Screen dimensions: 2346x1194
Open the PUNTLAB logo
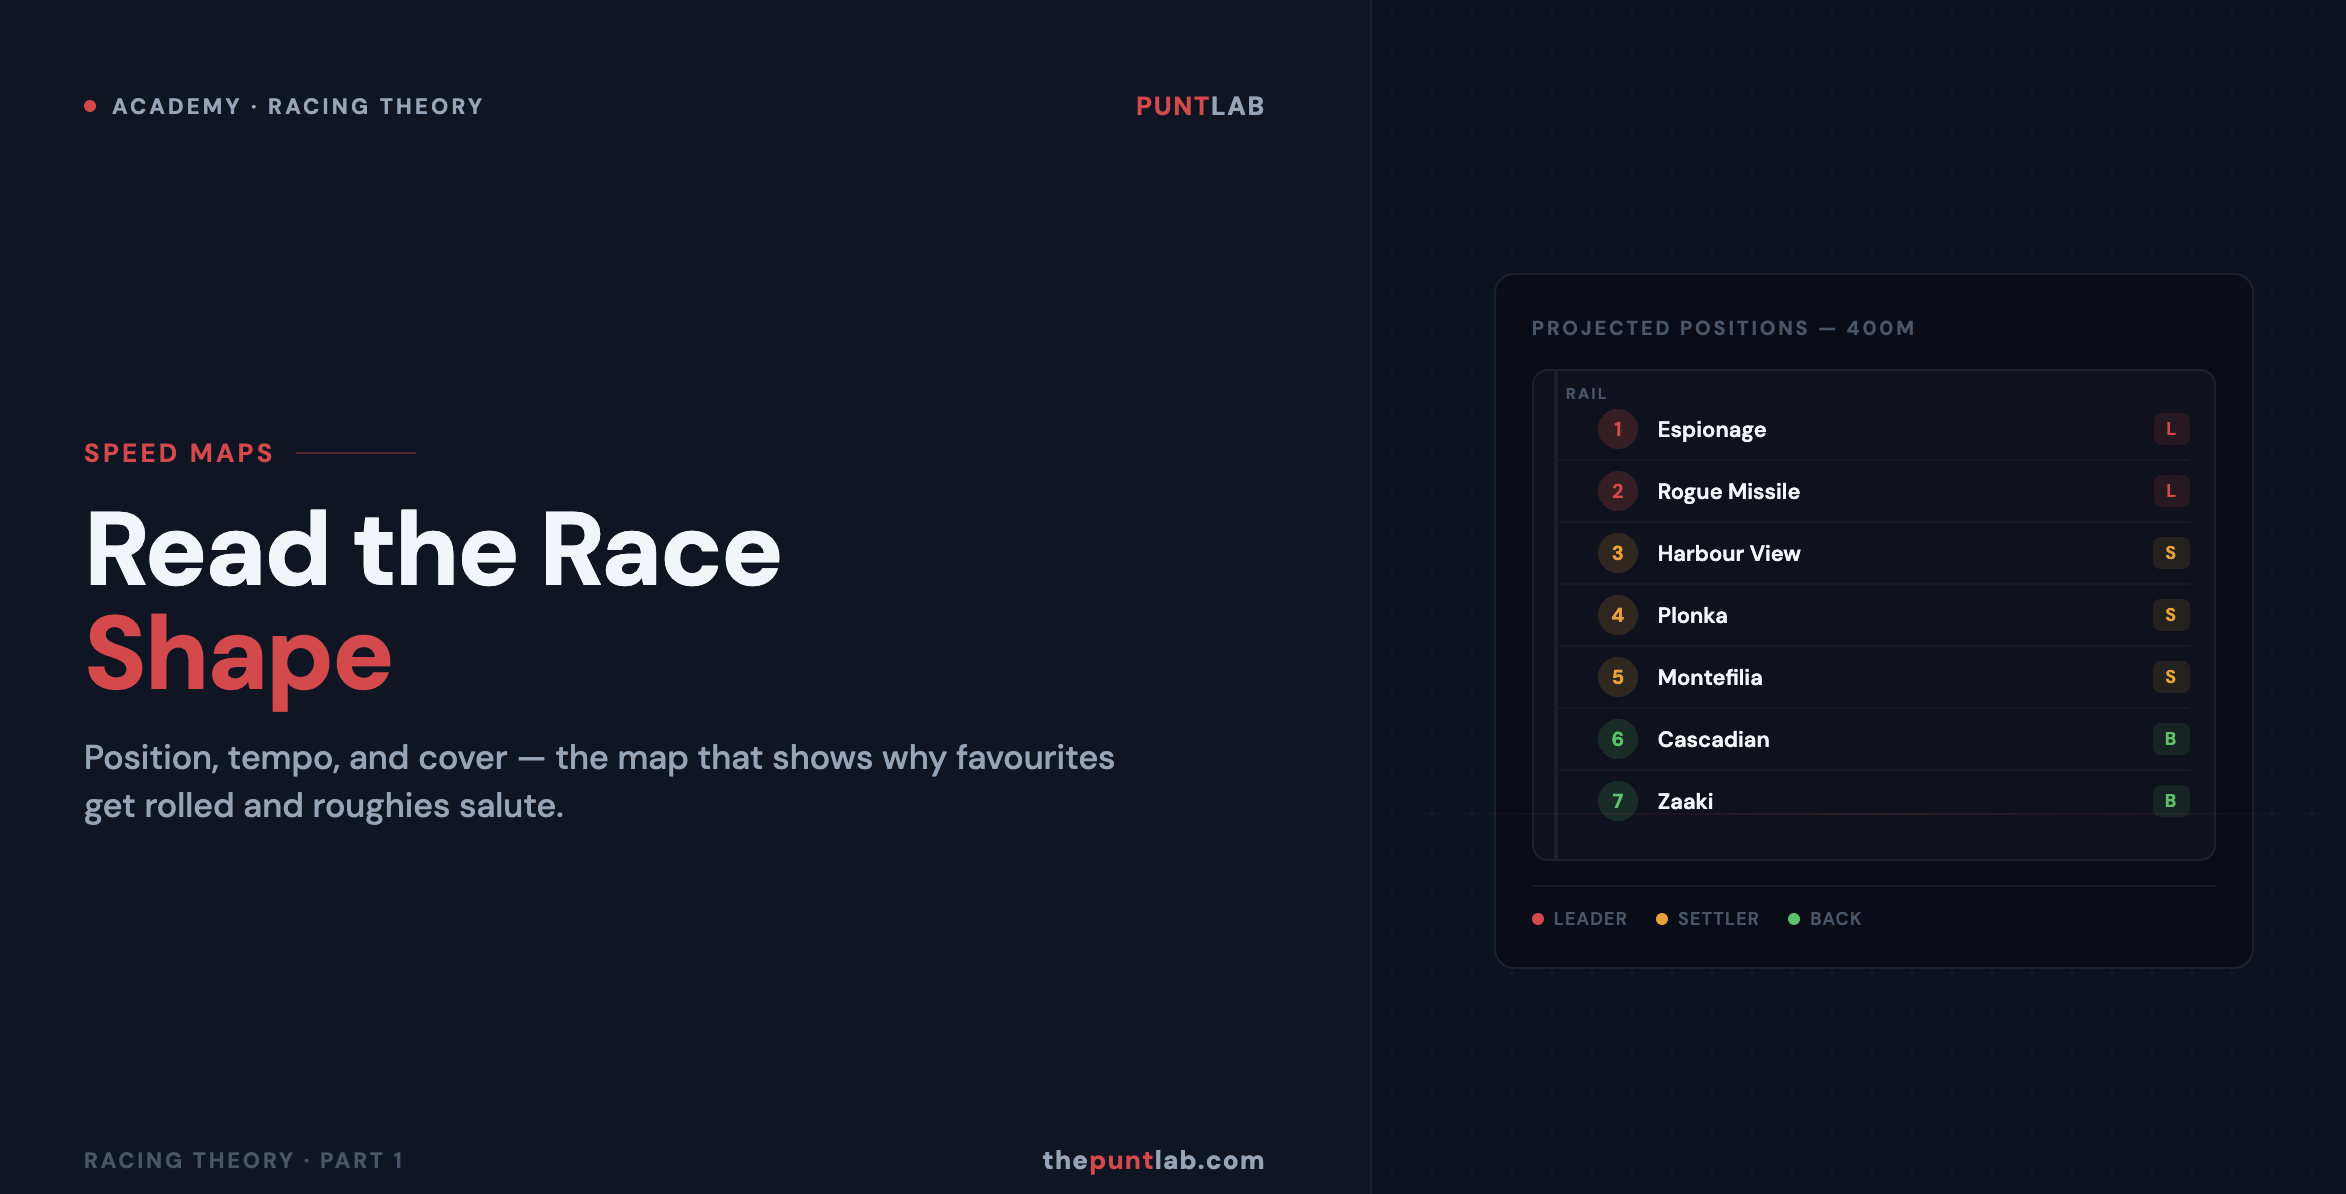point(1198,106)
